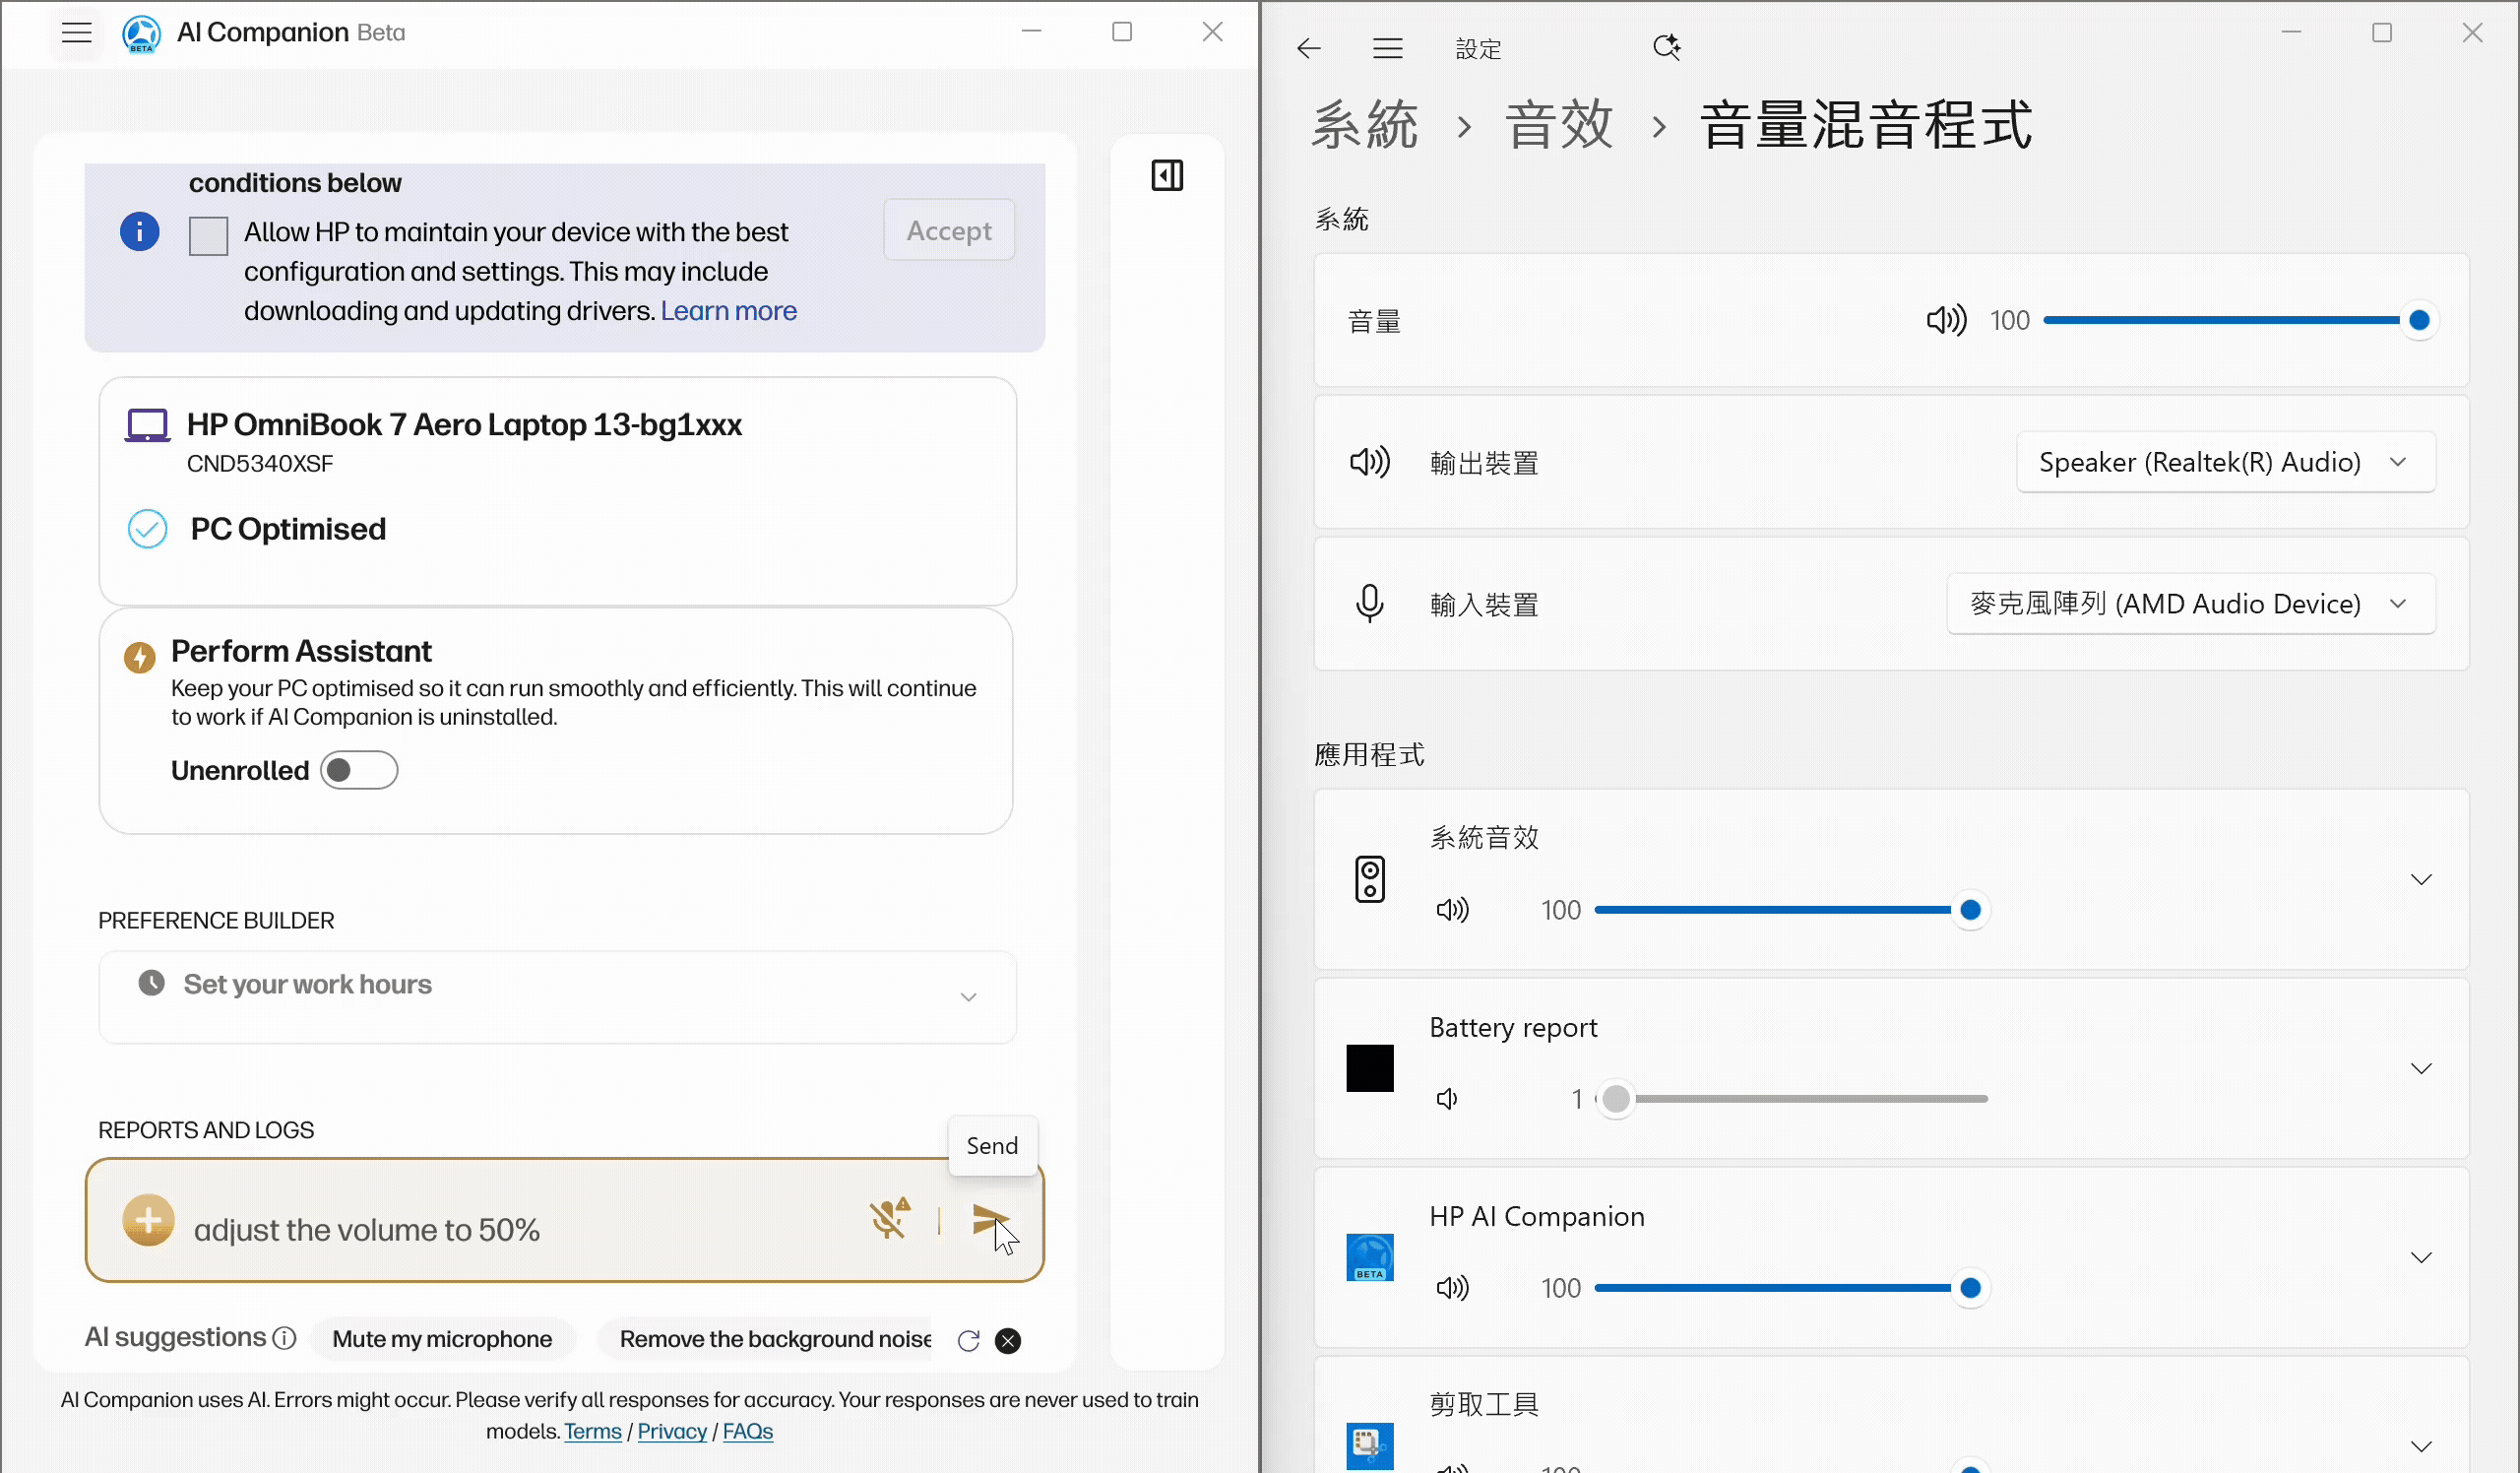The height and width of the screenshot is (1473, 2520).
Task: Click the info icon beside AI suggestions
Action: coord(285,1338)
